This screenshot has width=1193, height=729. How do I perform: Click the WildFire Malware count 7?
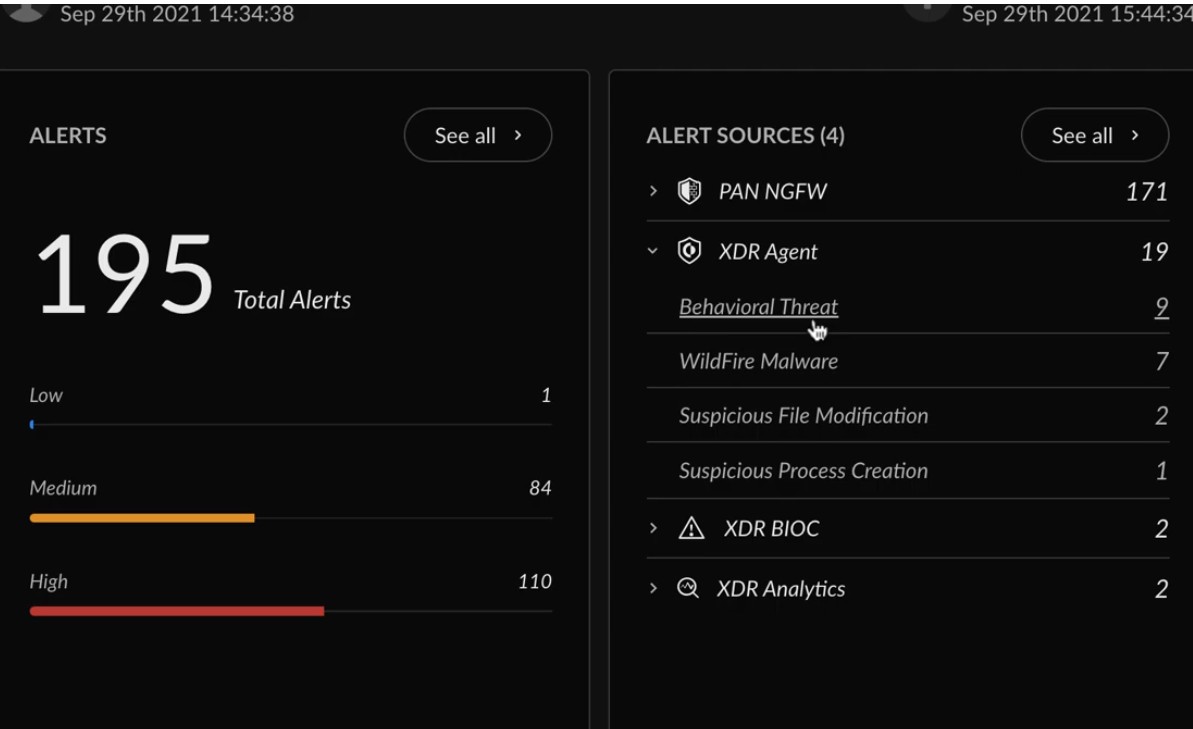coord(1162,361)
